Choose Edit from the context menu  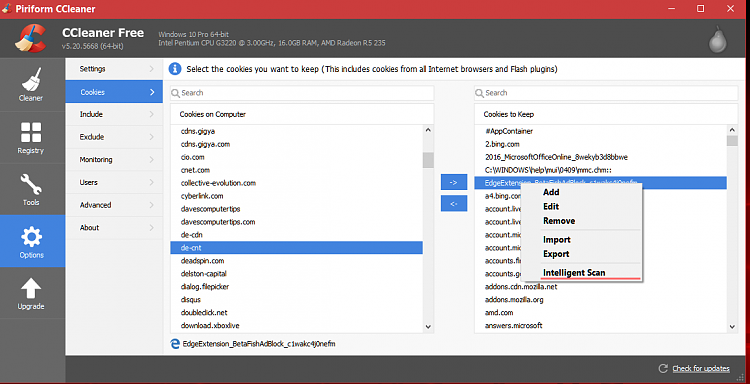coord(551,207)
